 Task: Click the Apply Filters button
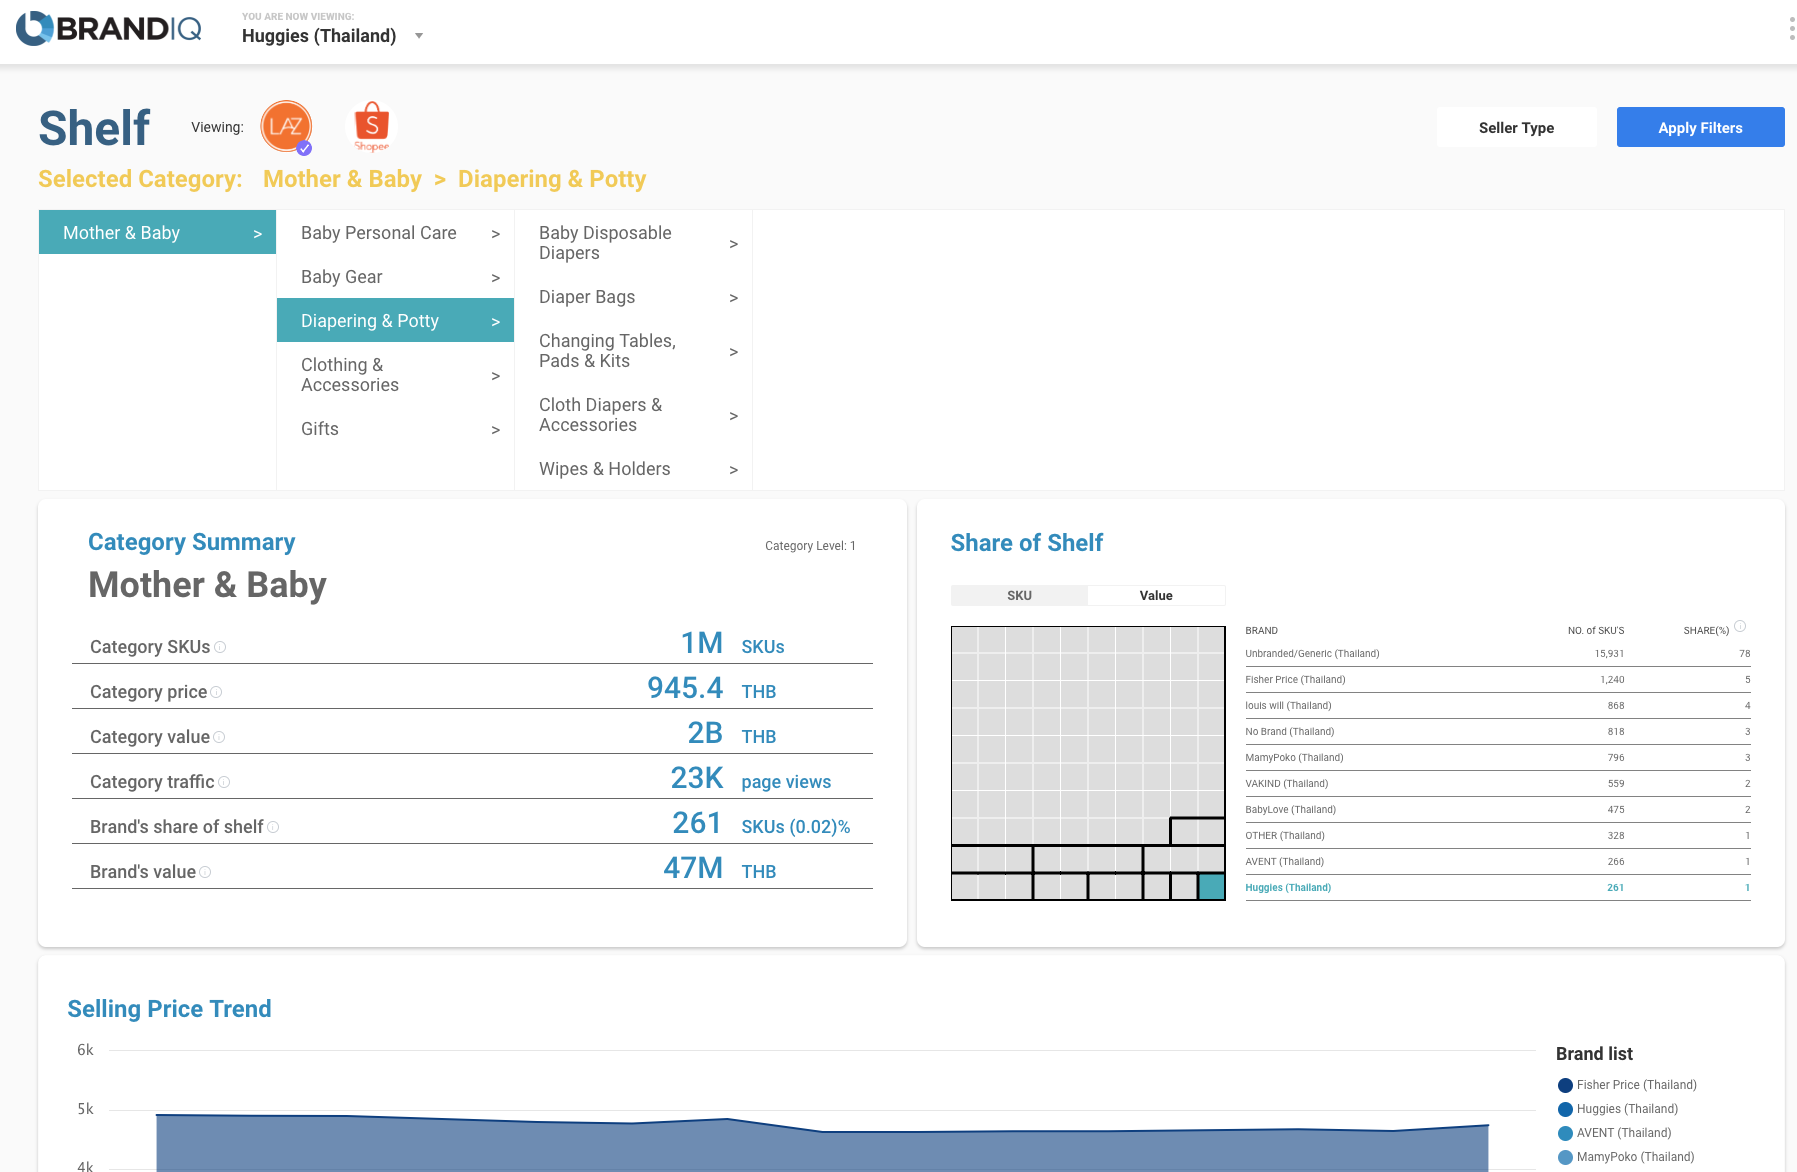click(x=1700, y=127)
